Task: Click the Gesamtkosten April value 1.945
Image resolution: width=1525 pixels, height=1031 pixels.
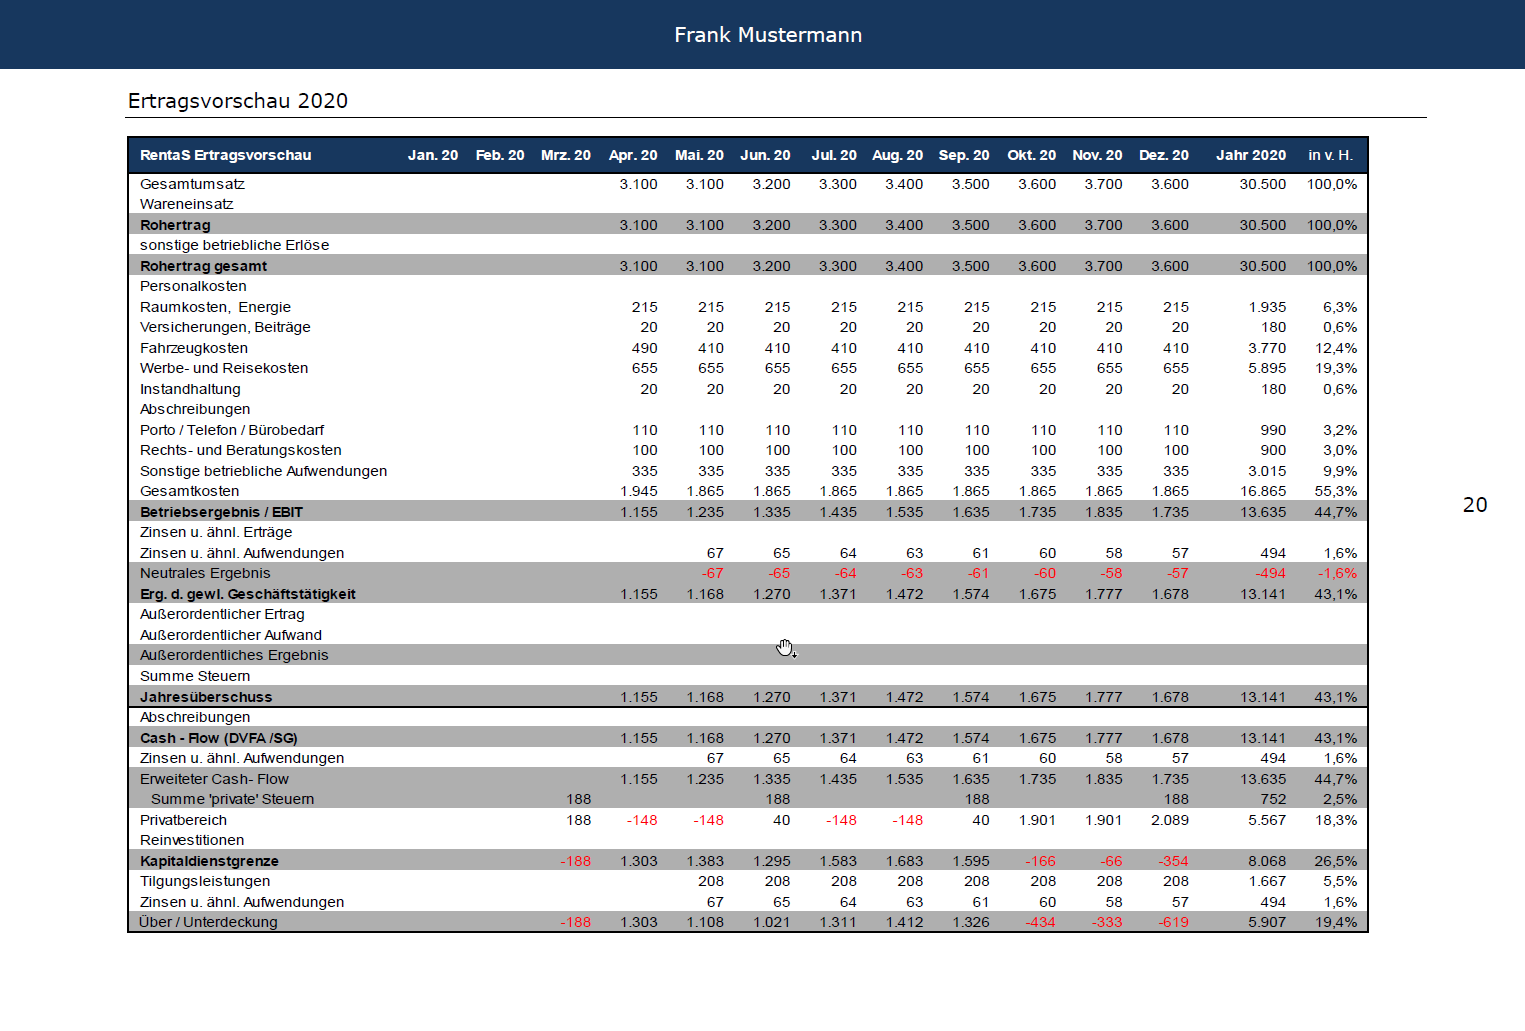Action: pyautogui.click(x=639, y=491)
